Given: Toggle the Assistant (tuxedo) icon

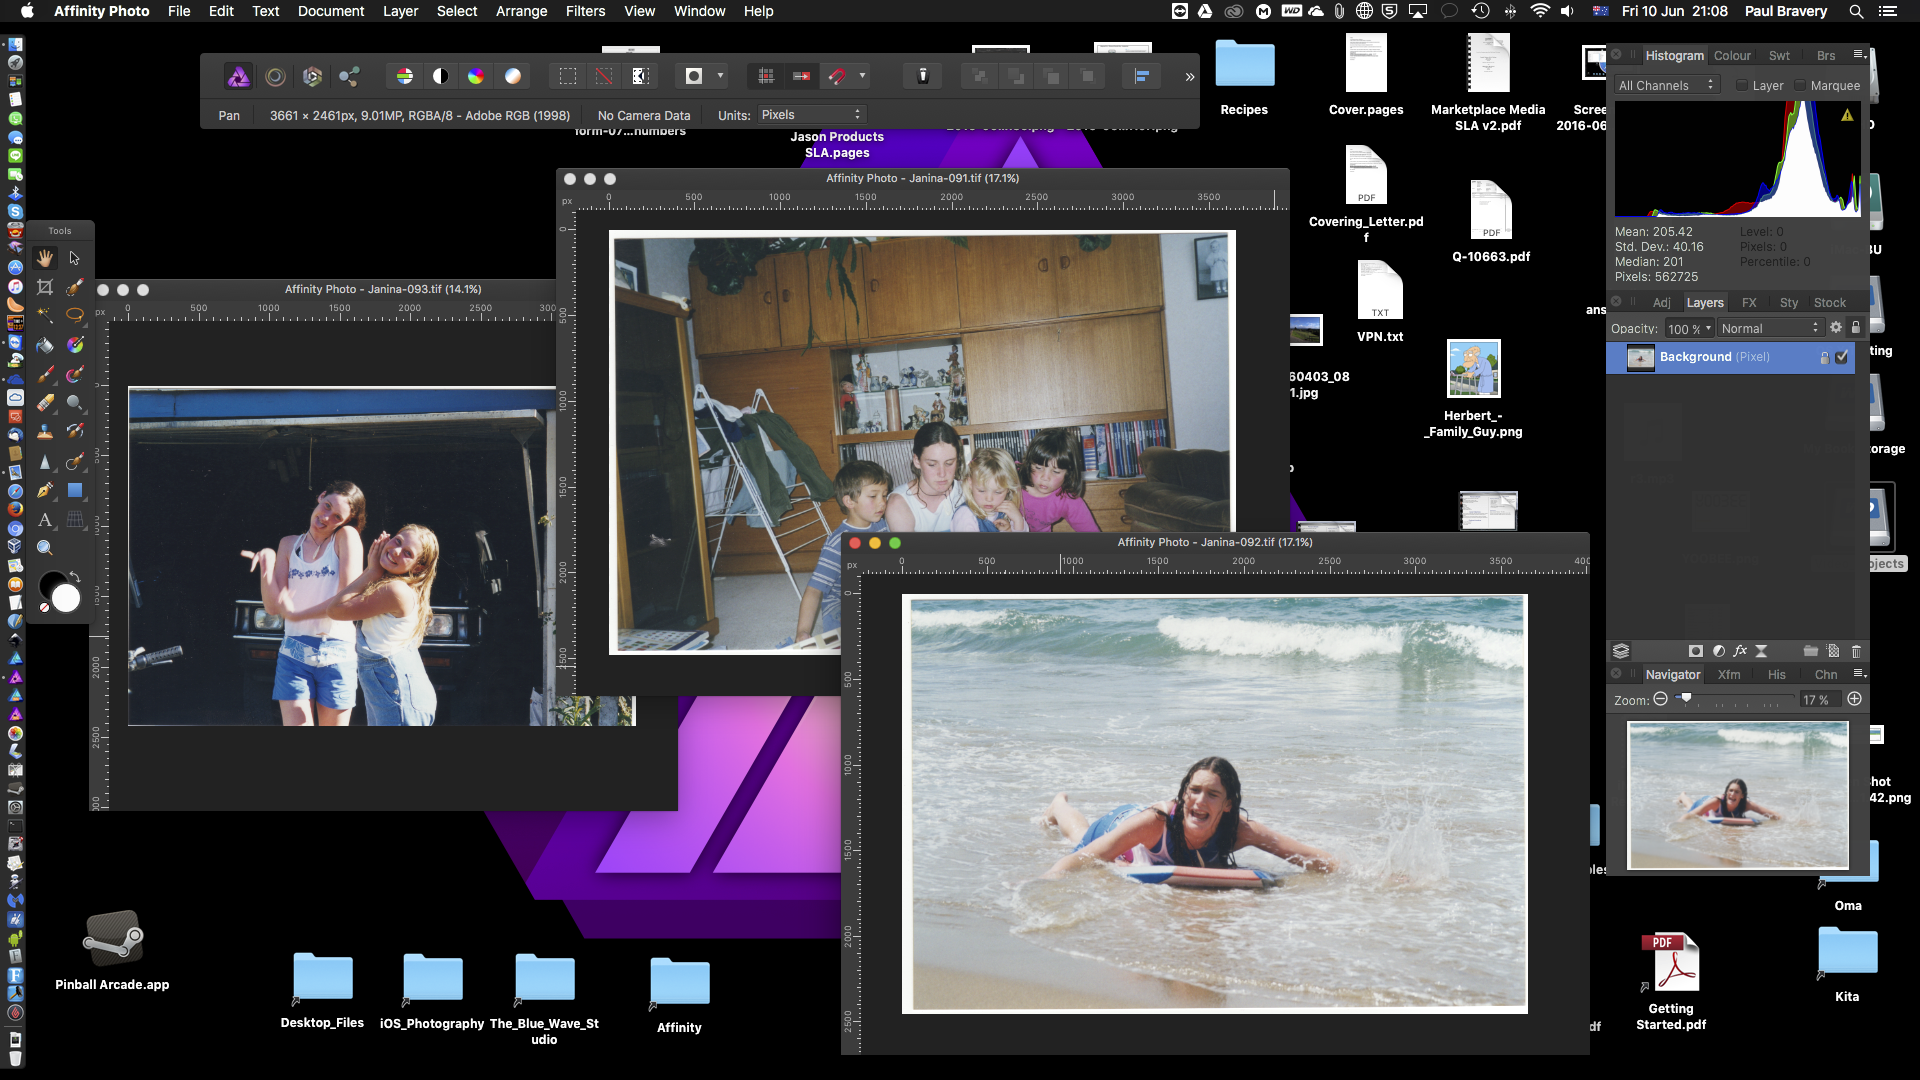Looking at the screenshot, I should 923,76.
